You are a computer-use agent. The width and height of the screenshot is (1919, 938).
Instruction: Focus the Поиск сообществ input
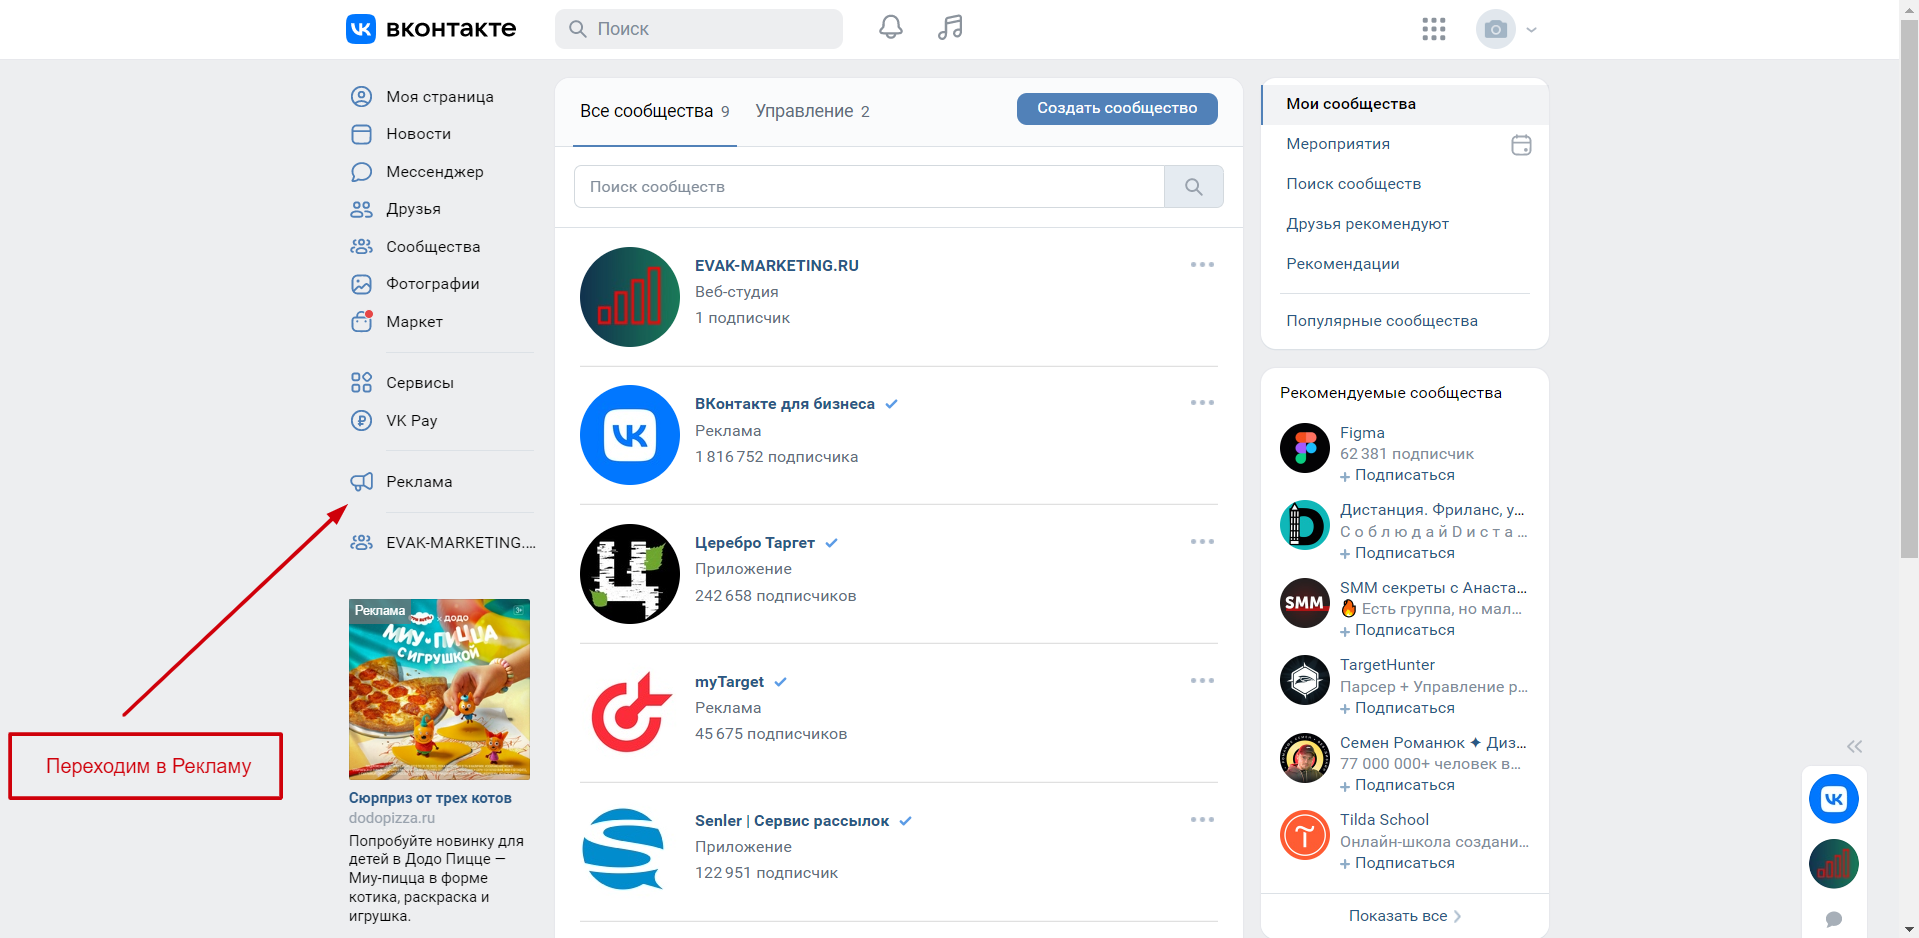pyautogui.click(x=869, y=187)
